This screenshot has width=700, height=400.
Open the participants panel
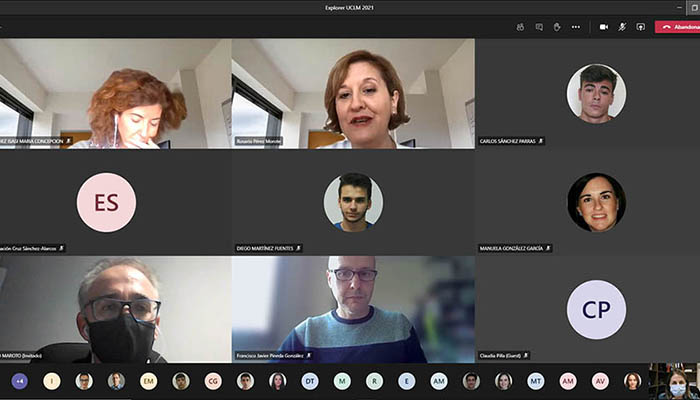(521, 27)
